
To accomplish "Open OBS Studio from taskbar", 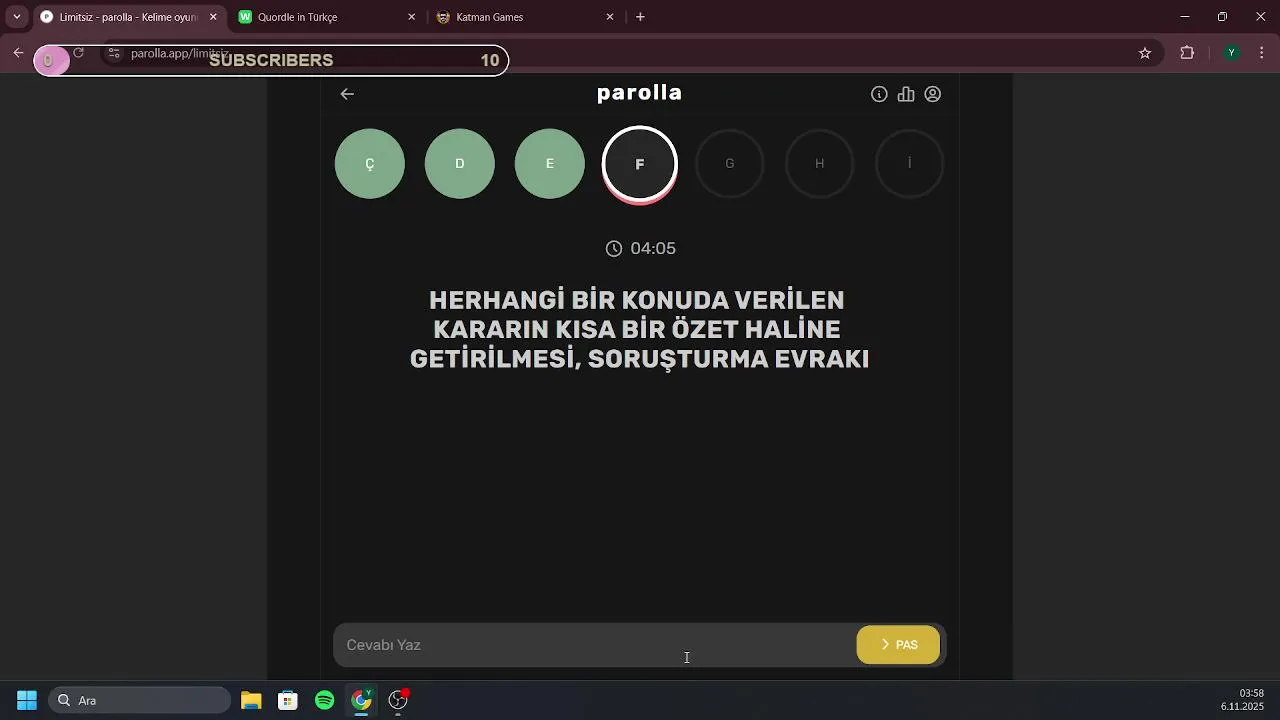I will click(399, 700).
